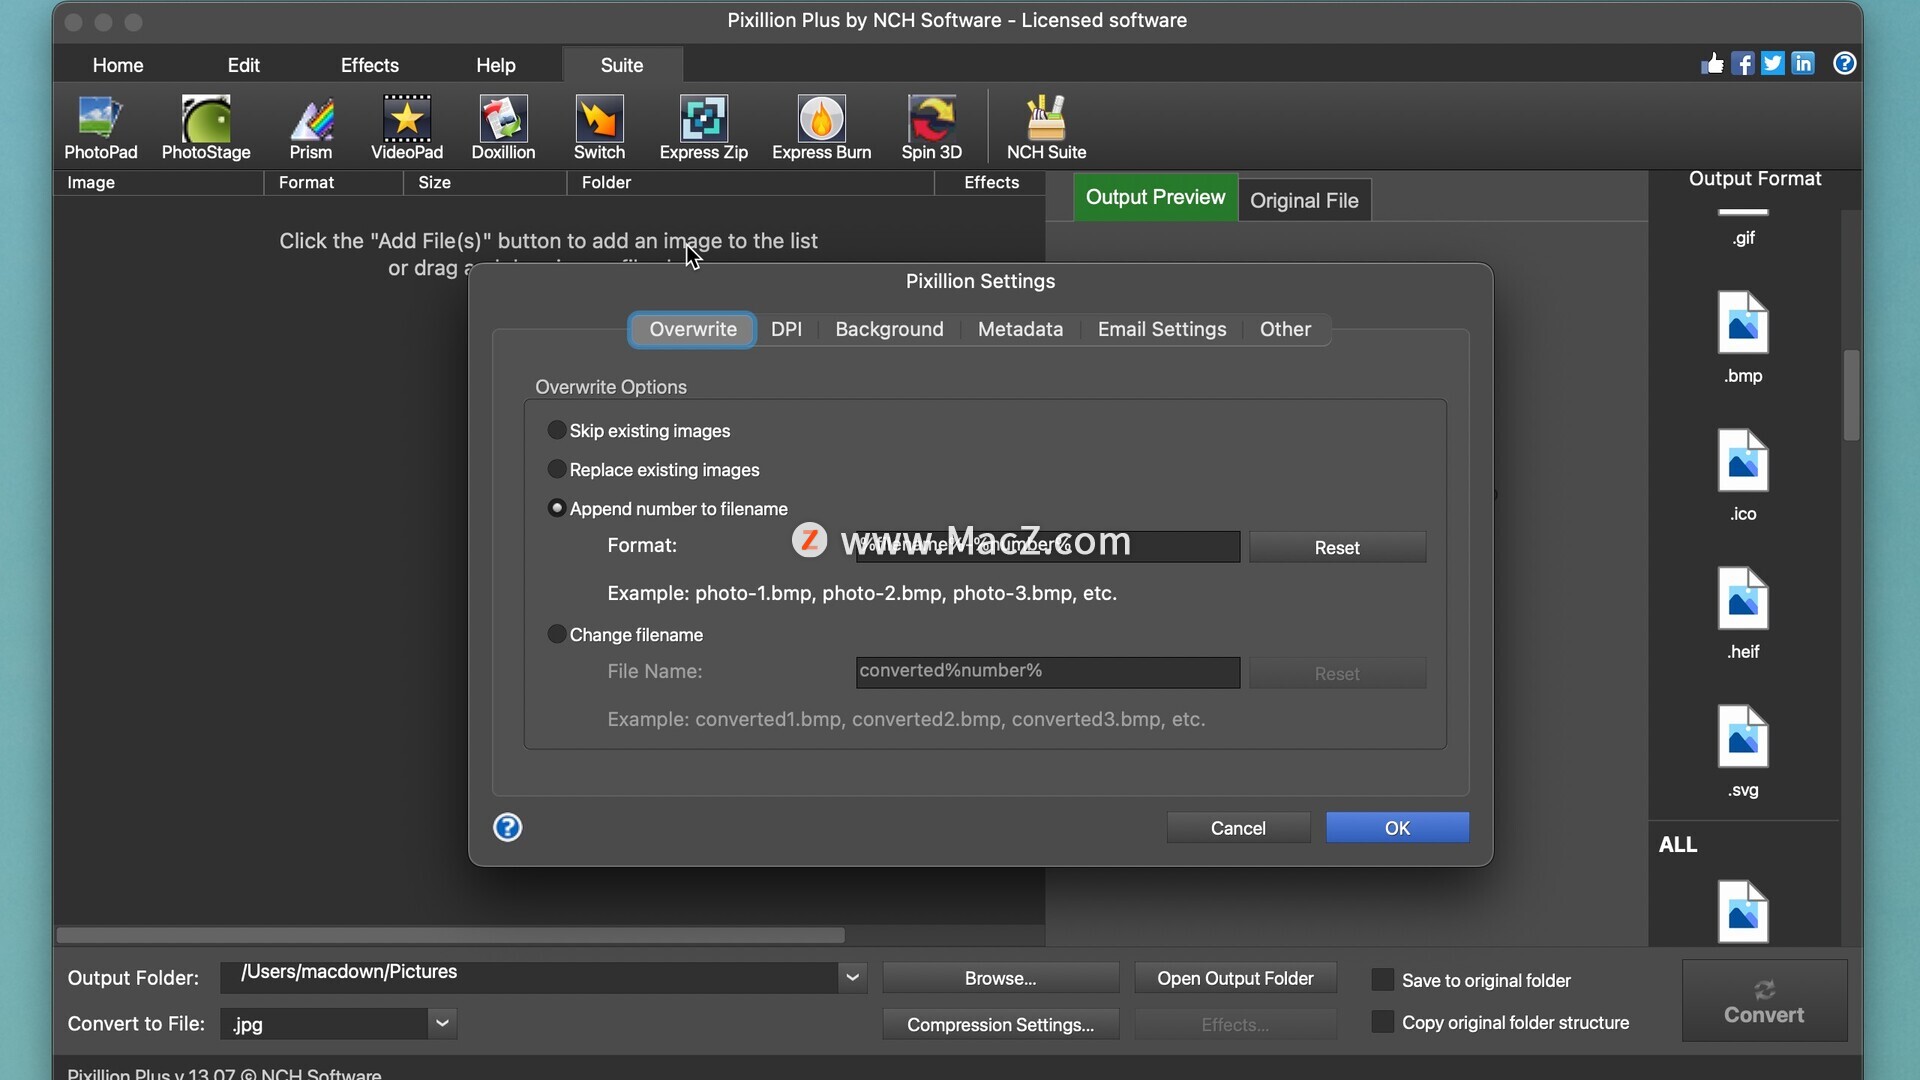Share via the Twitter icon
This screenshot has height=1080, width=1920.
tap(1773, 64)
